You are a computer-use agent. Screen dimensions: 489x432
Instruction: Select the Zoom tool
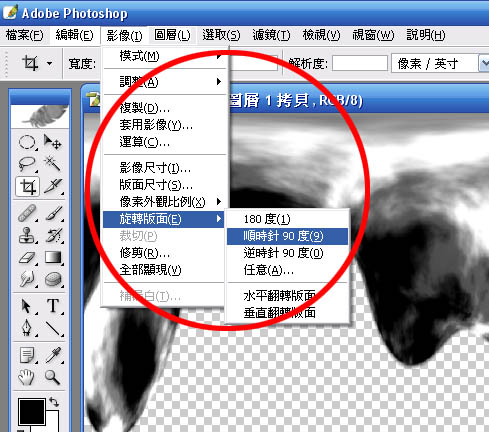point(53,377)
